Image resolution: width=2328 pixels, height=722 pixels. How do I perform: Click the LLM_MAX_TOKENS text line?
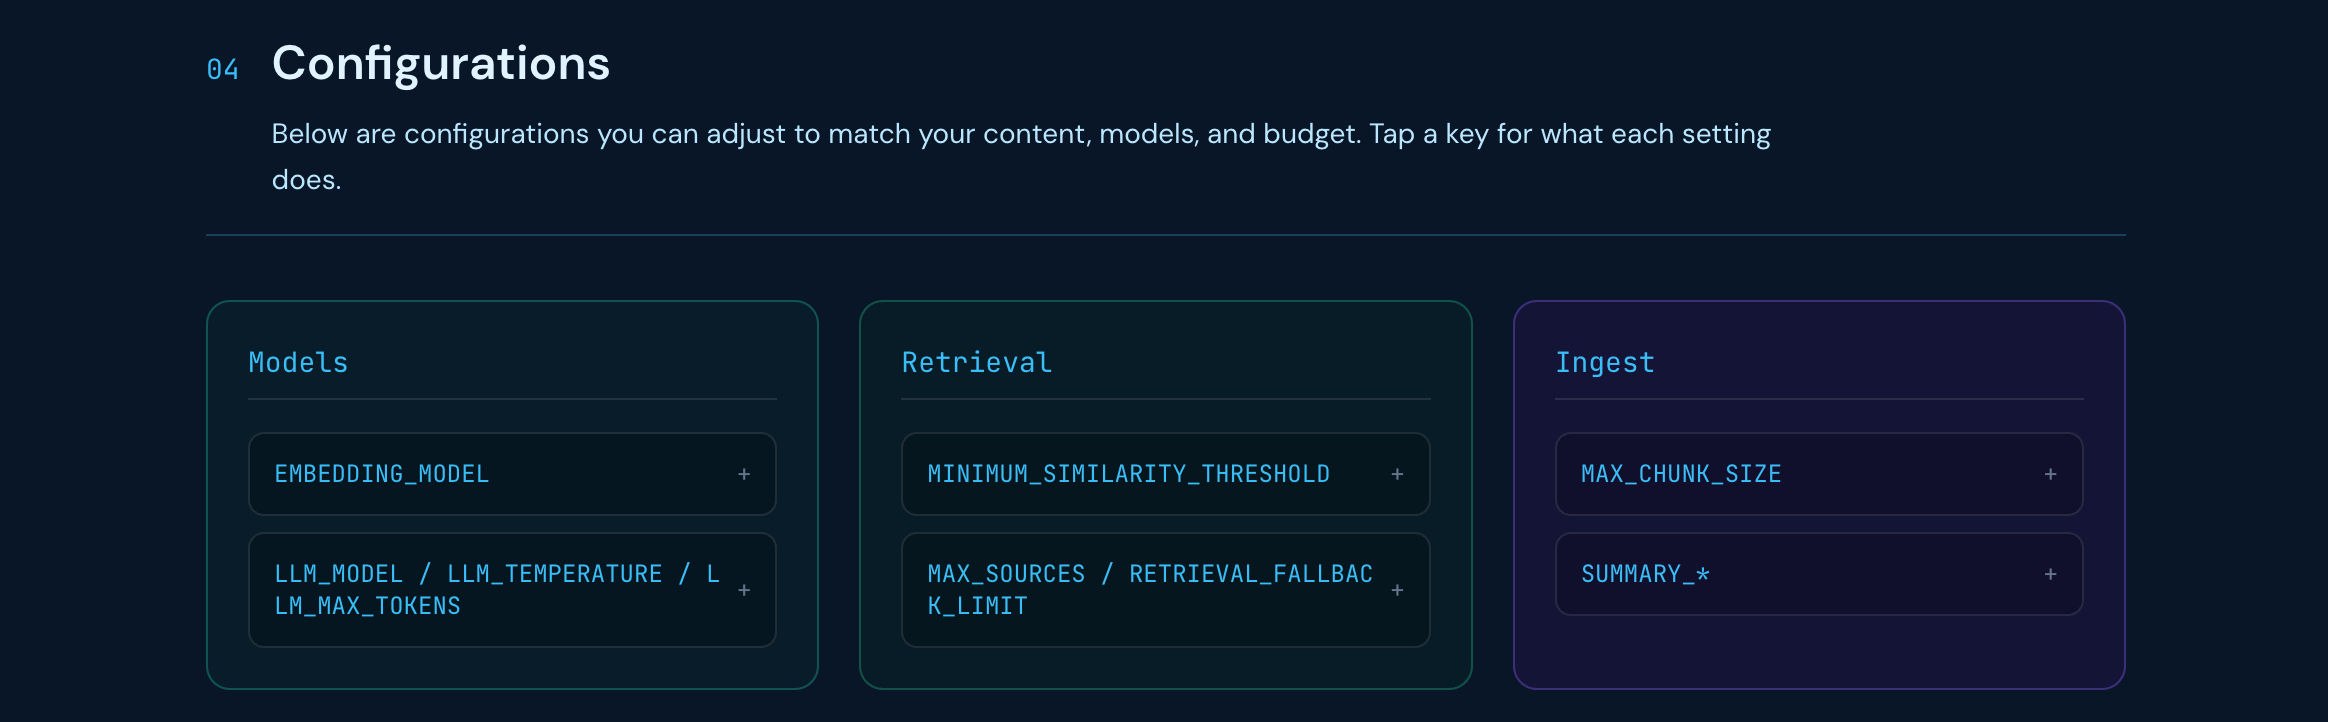click(368, 606)
